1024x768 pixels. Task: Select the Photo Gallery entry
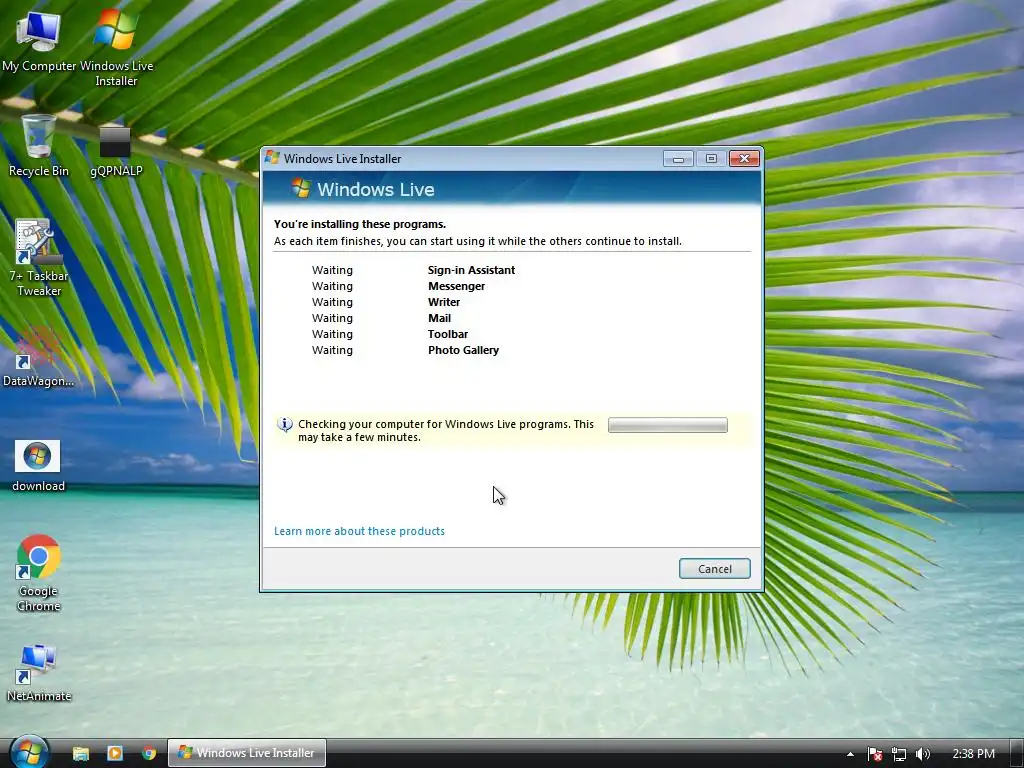click(x=463, y=350)
